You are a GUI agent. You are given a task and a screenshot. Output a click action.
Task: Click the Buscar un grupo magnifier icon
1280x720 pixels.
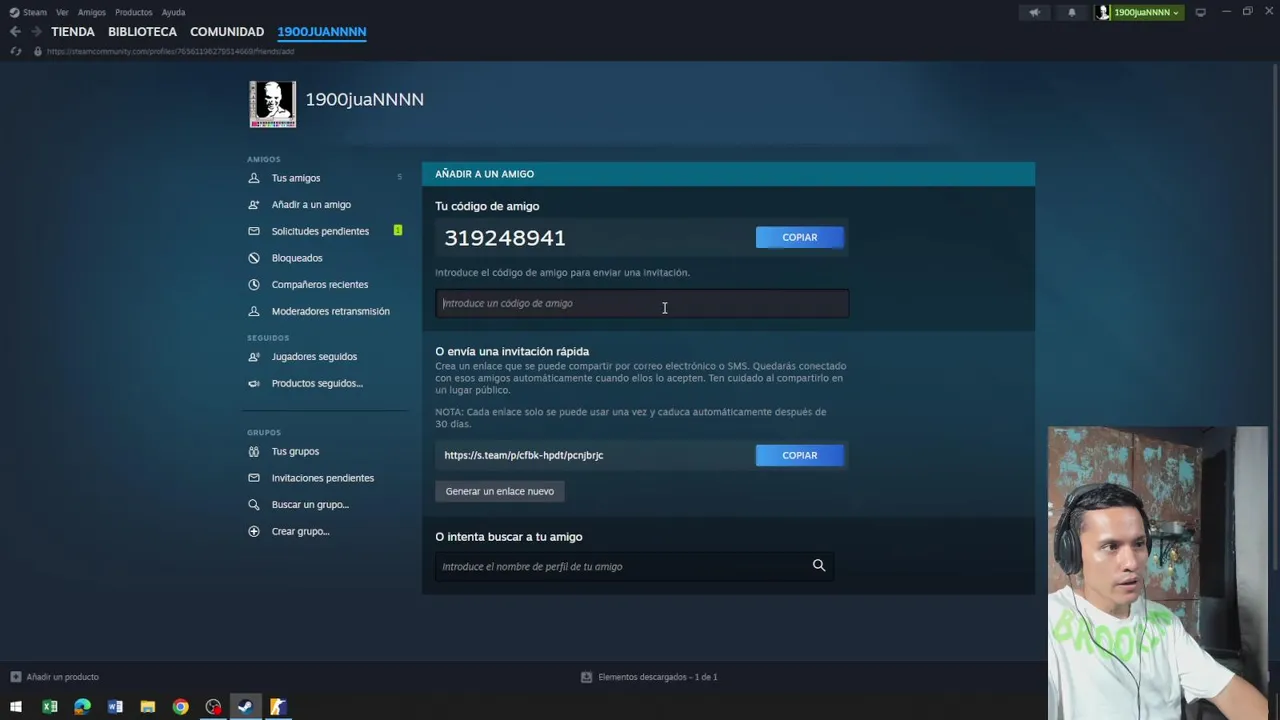coord(254,505)
